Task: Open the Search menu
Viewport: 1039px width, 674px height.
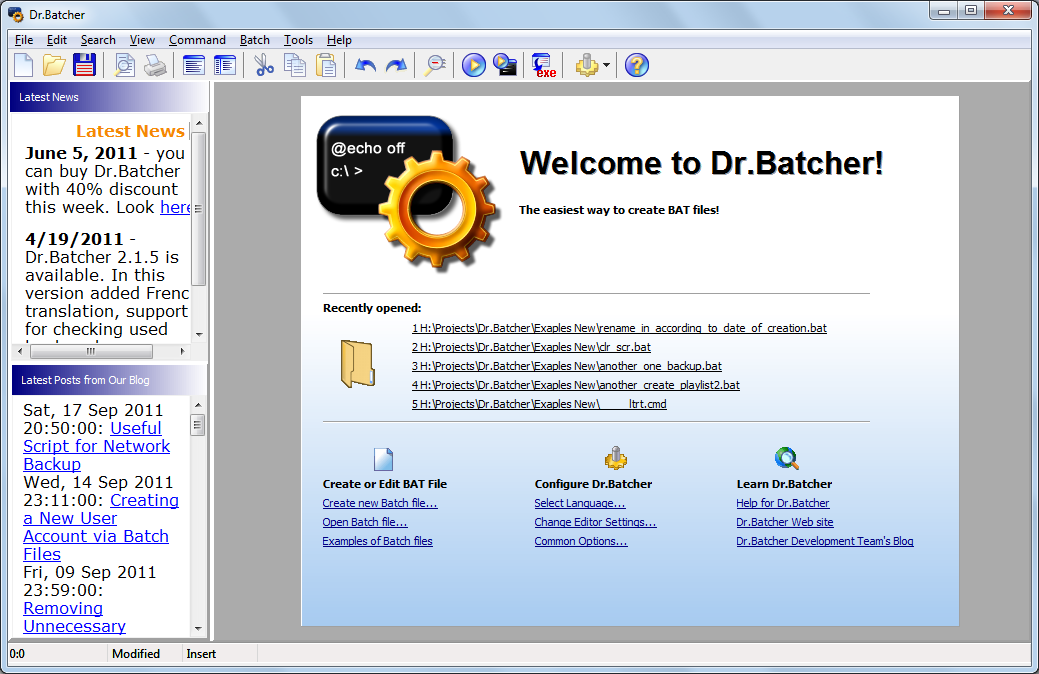Action: point(98,40)
